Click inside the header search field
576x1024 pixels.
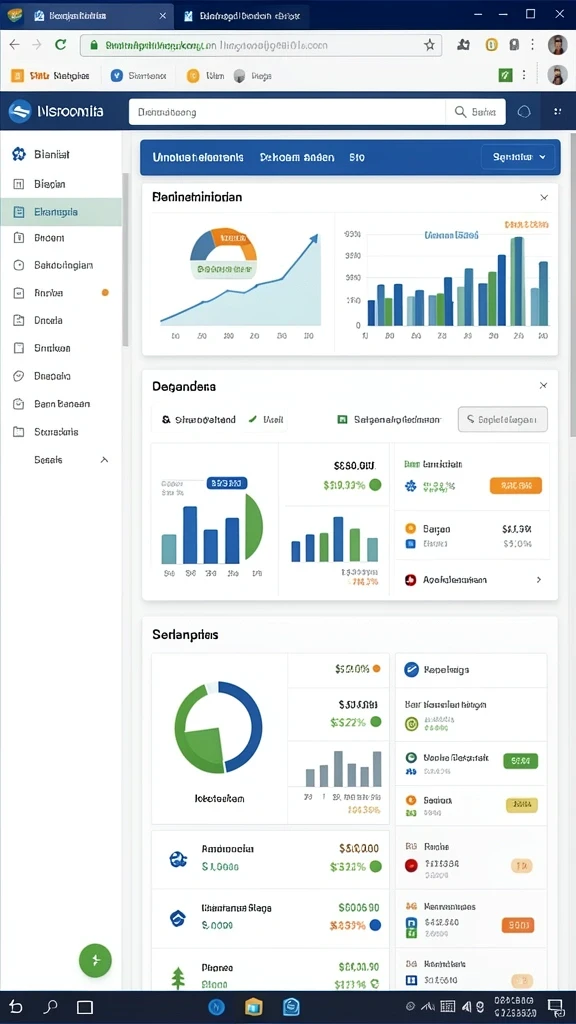click(x=287, y=112)
